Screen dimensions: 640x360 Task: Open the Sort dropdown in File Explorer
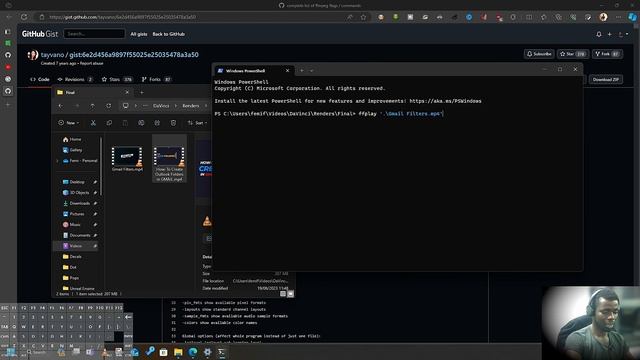pos(197,122)
